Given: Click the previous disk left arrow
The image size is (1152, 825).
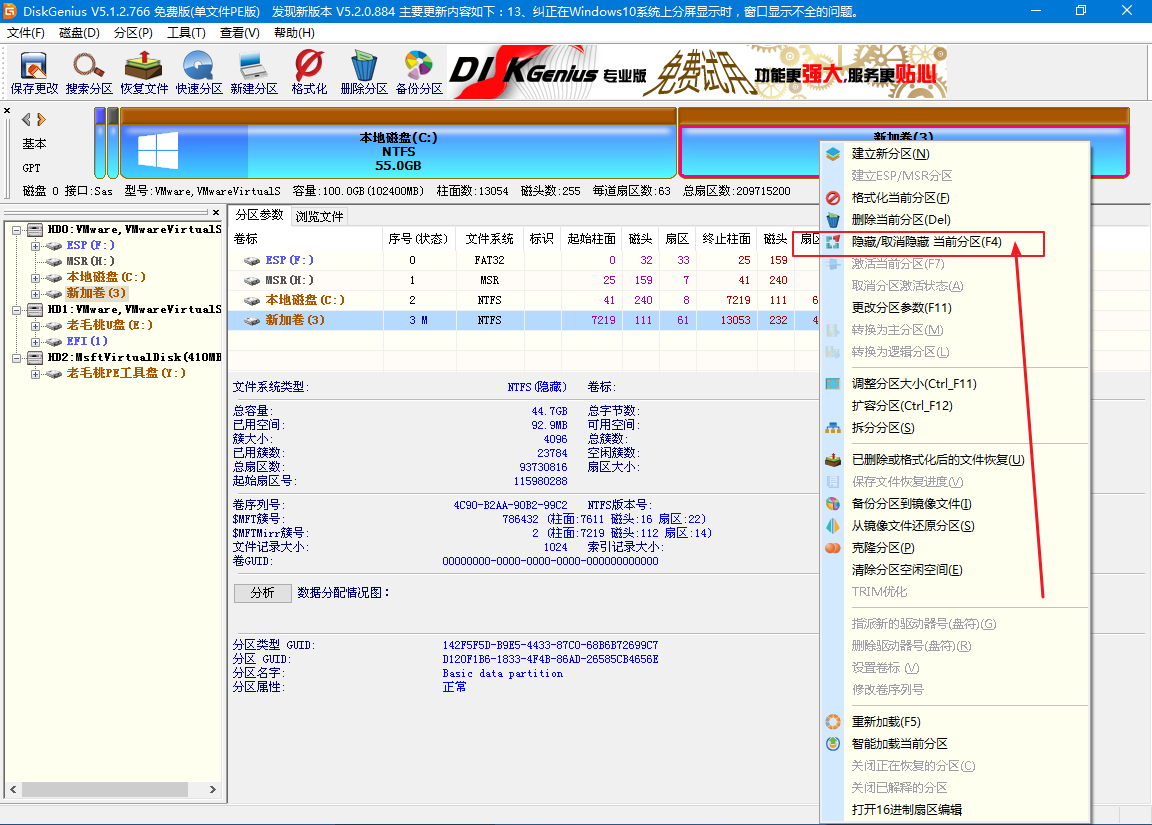Looking at the screenshot, I should point(26,119).
